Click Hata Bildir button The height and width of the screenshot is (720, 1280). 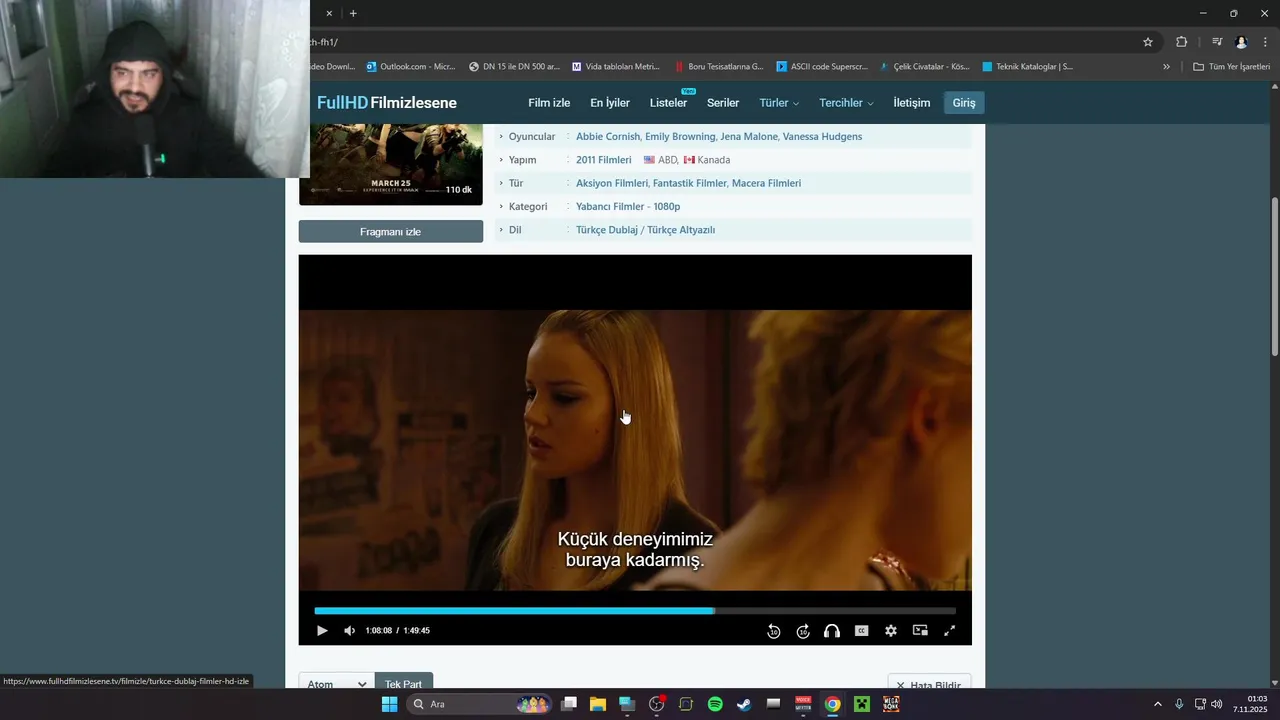[x=929, y=685]
